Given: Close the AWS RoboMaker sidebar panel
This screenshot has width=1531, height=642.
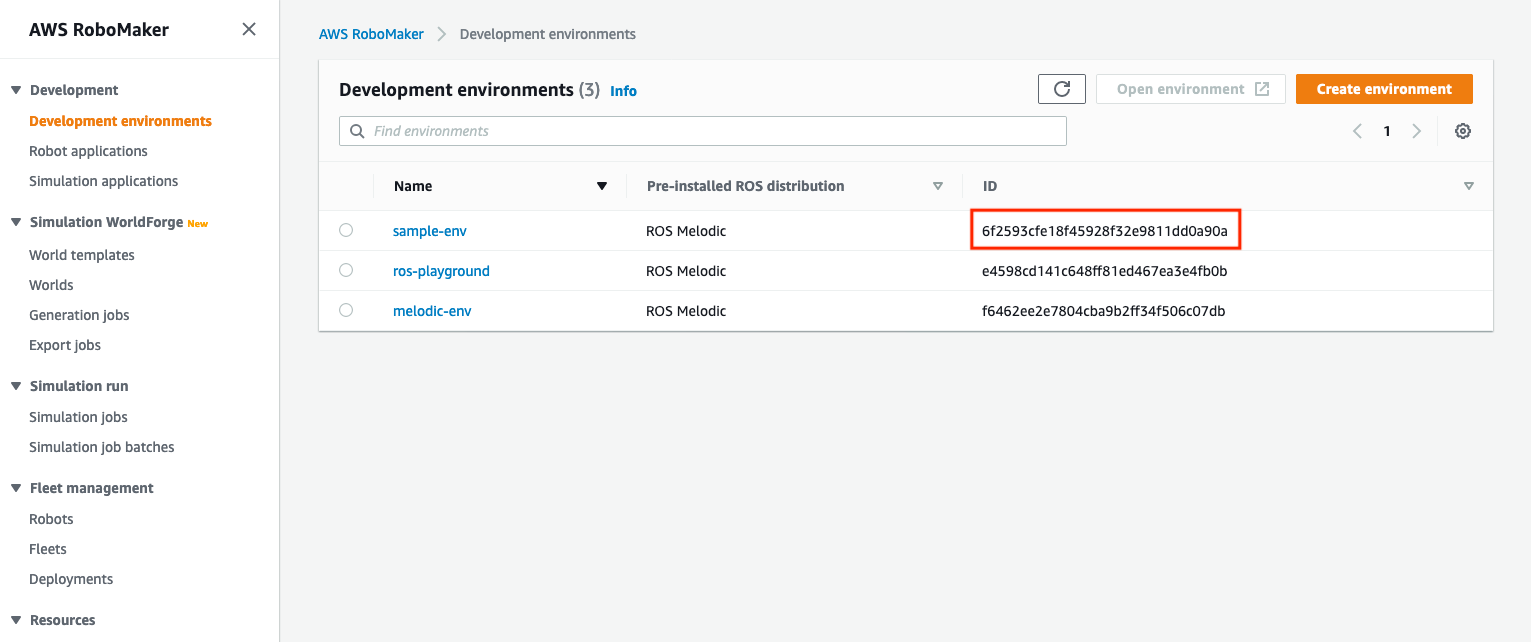Looking at the screenshot, I should pyautogui.click(x=249, y=30).
